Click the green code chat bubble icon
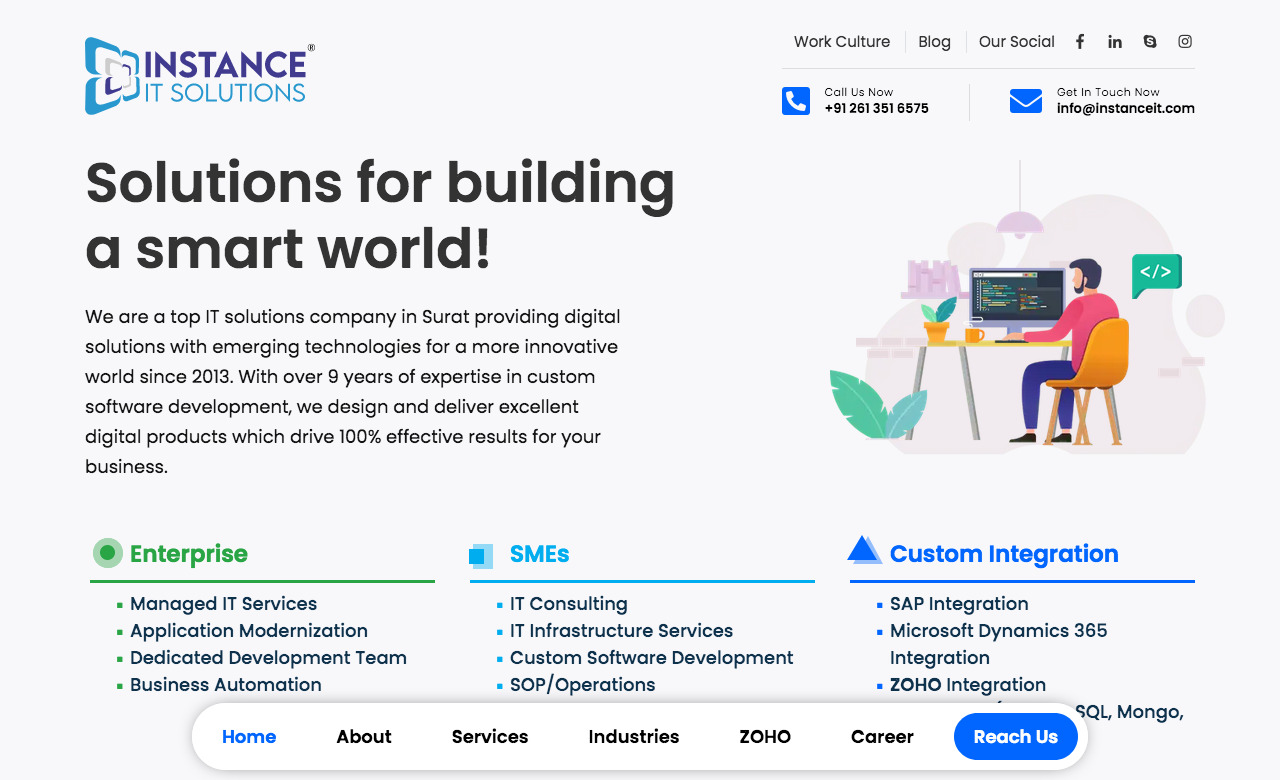The height and width of the screenshot is (780, 1280). [x=1156, y=273]
